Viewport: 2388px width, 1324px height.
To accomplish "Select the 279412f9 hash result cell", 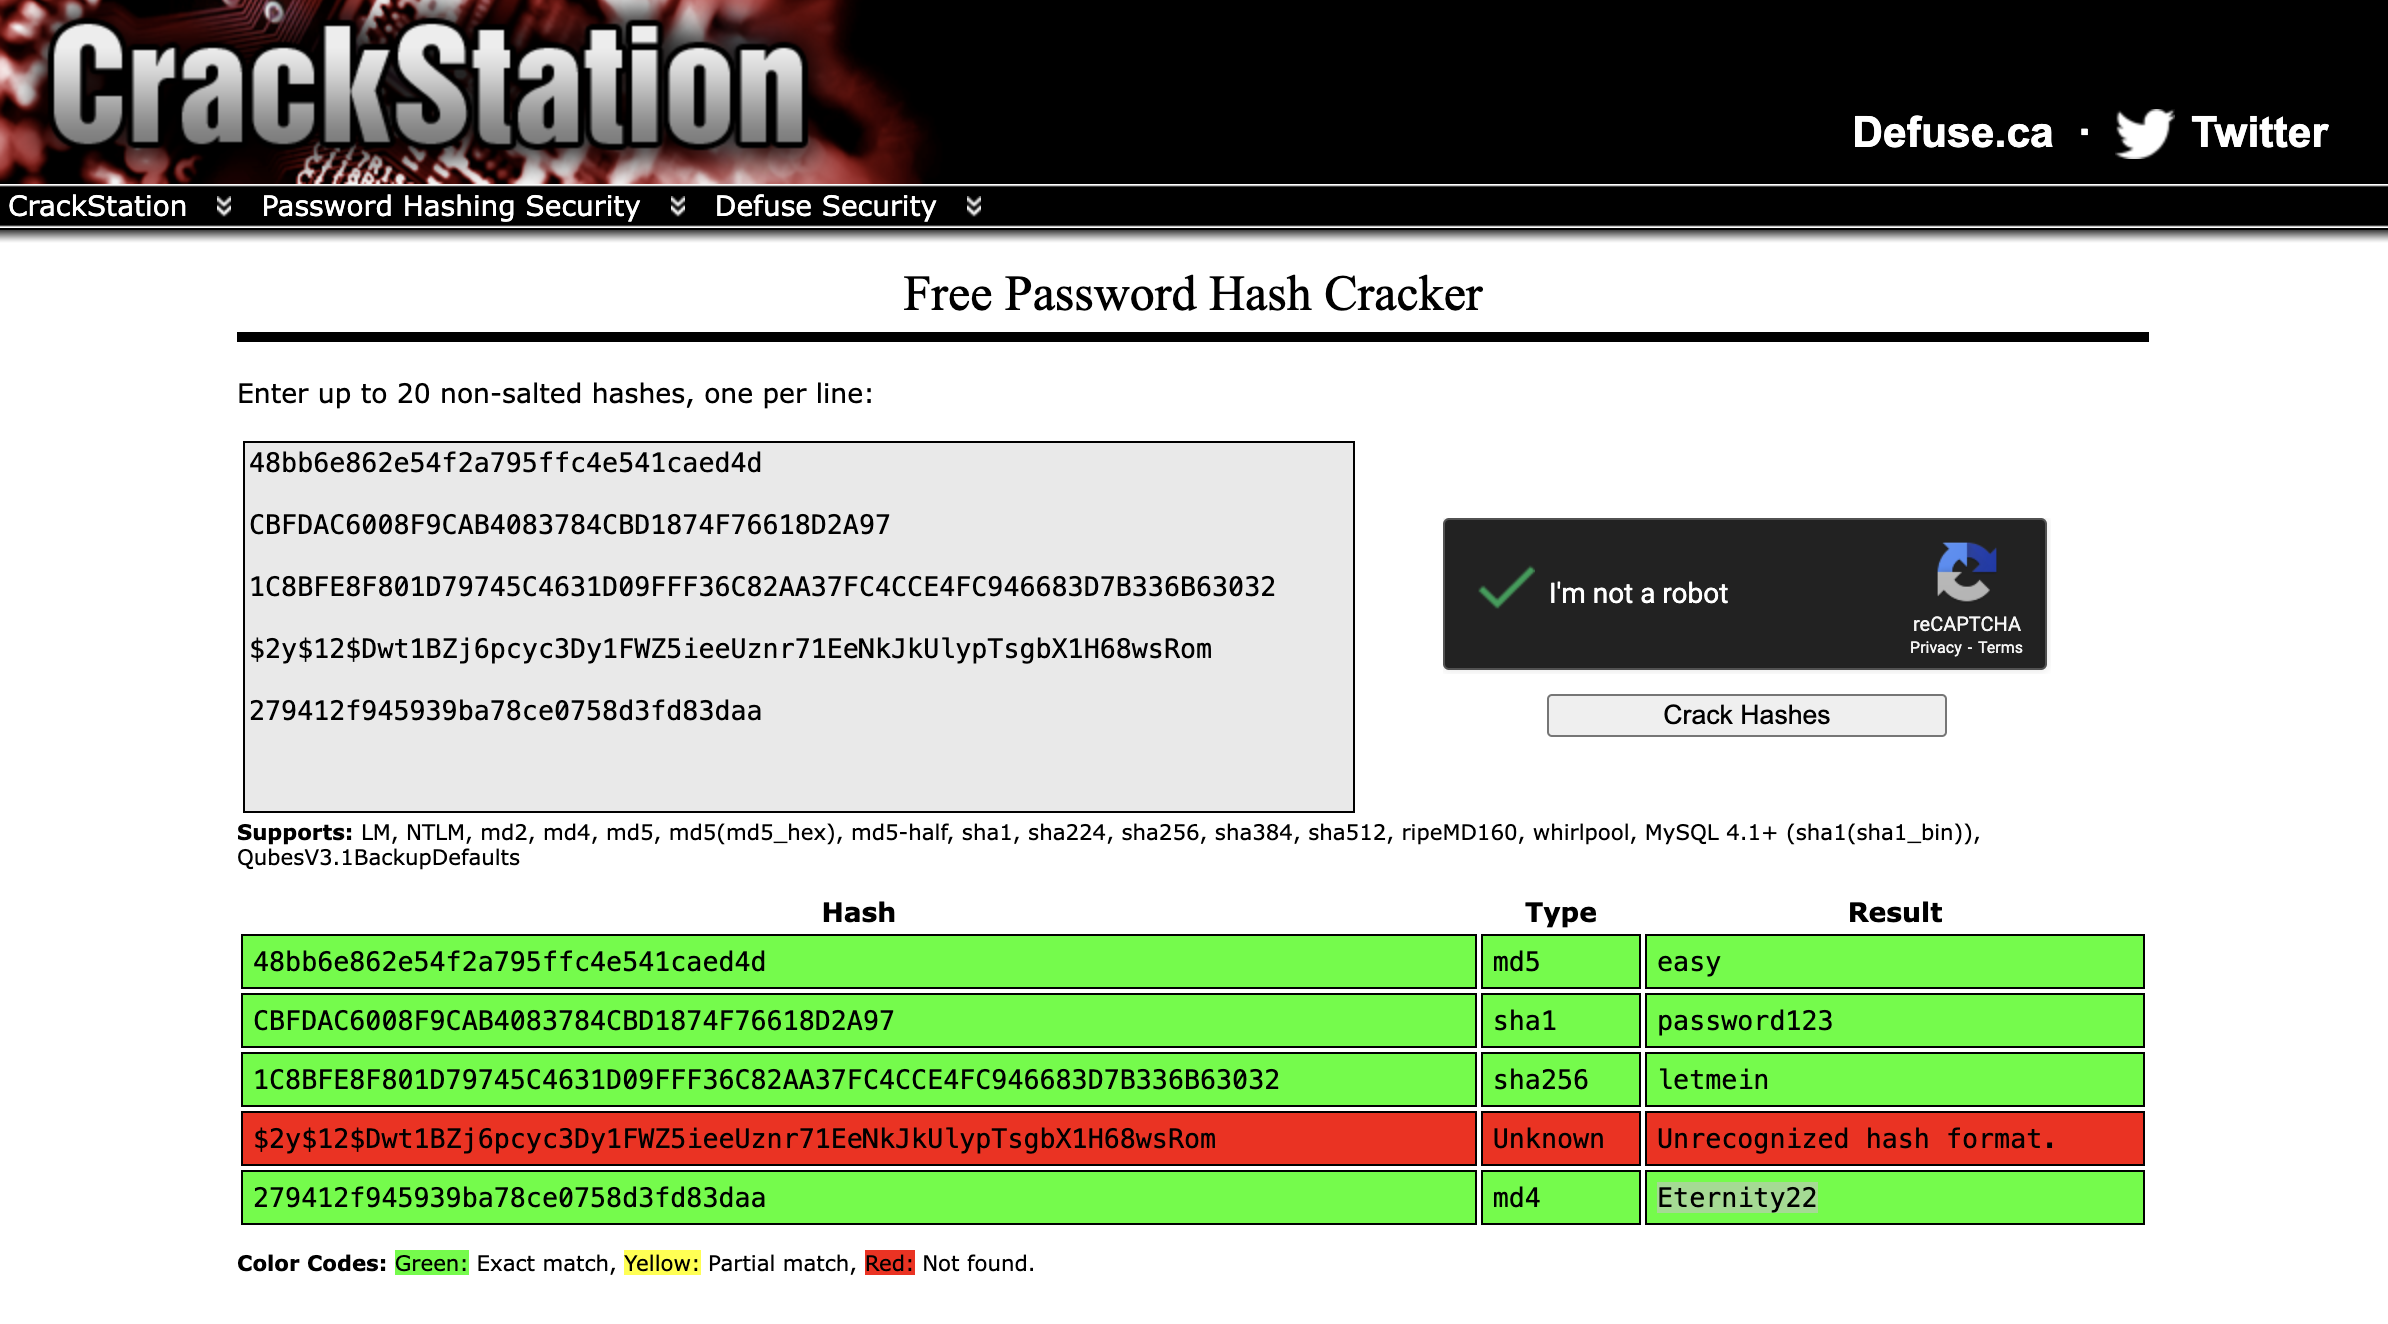I will click(859, 1198).
